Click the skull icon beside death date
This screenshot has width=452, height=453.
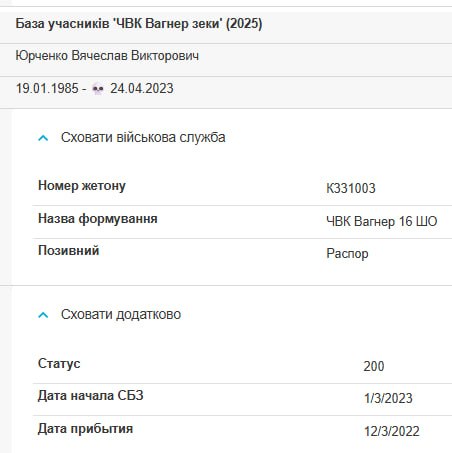[x=98, y=89]
